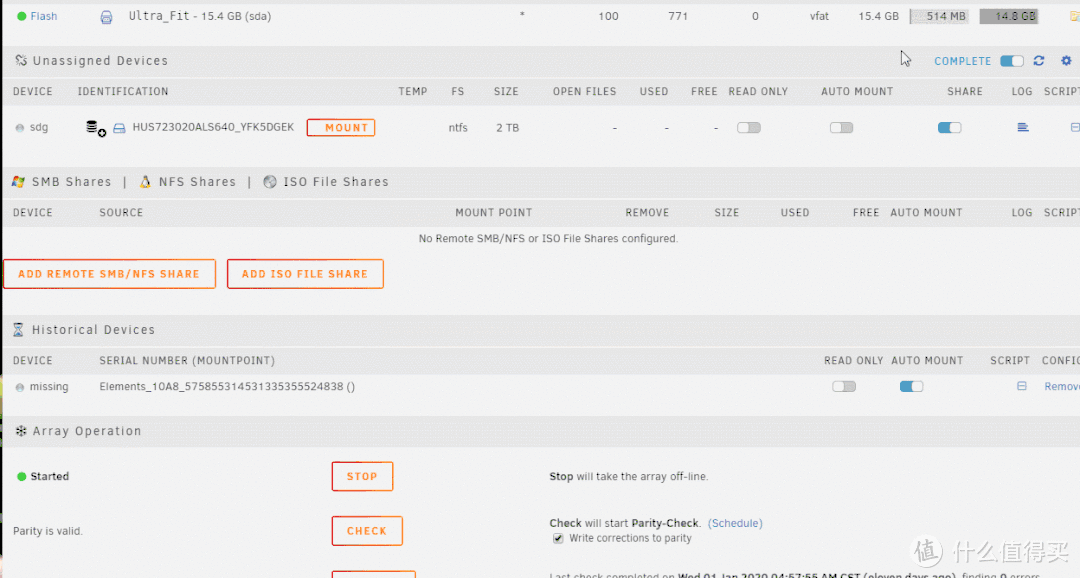
Task: Click ADD REMOTE SMB/NFS SHARE button
Action: 109,274
